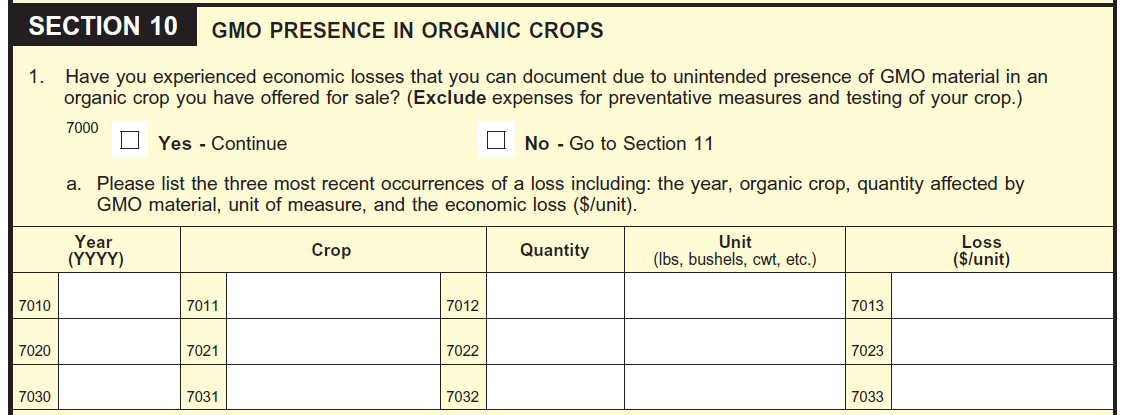Select the Loss field labeled 7033
1124x415 pixels.
pos(1001,388)
